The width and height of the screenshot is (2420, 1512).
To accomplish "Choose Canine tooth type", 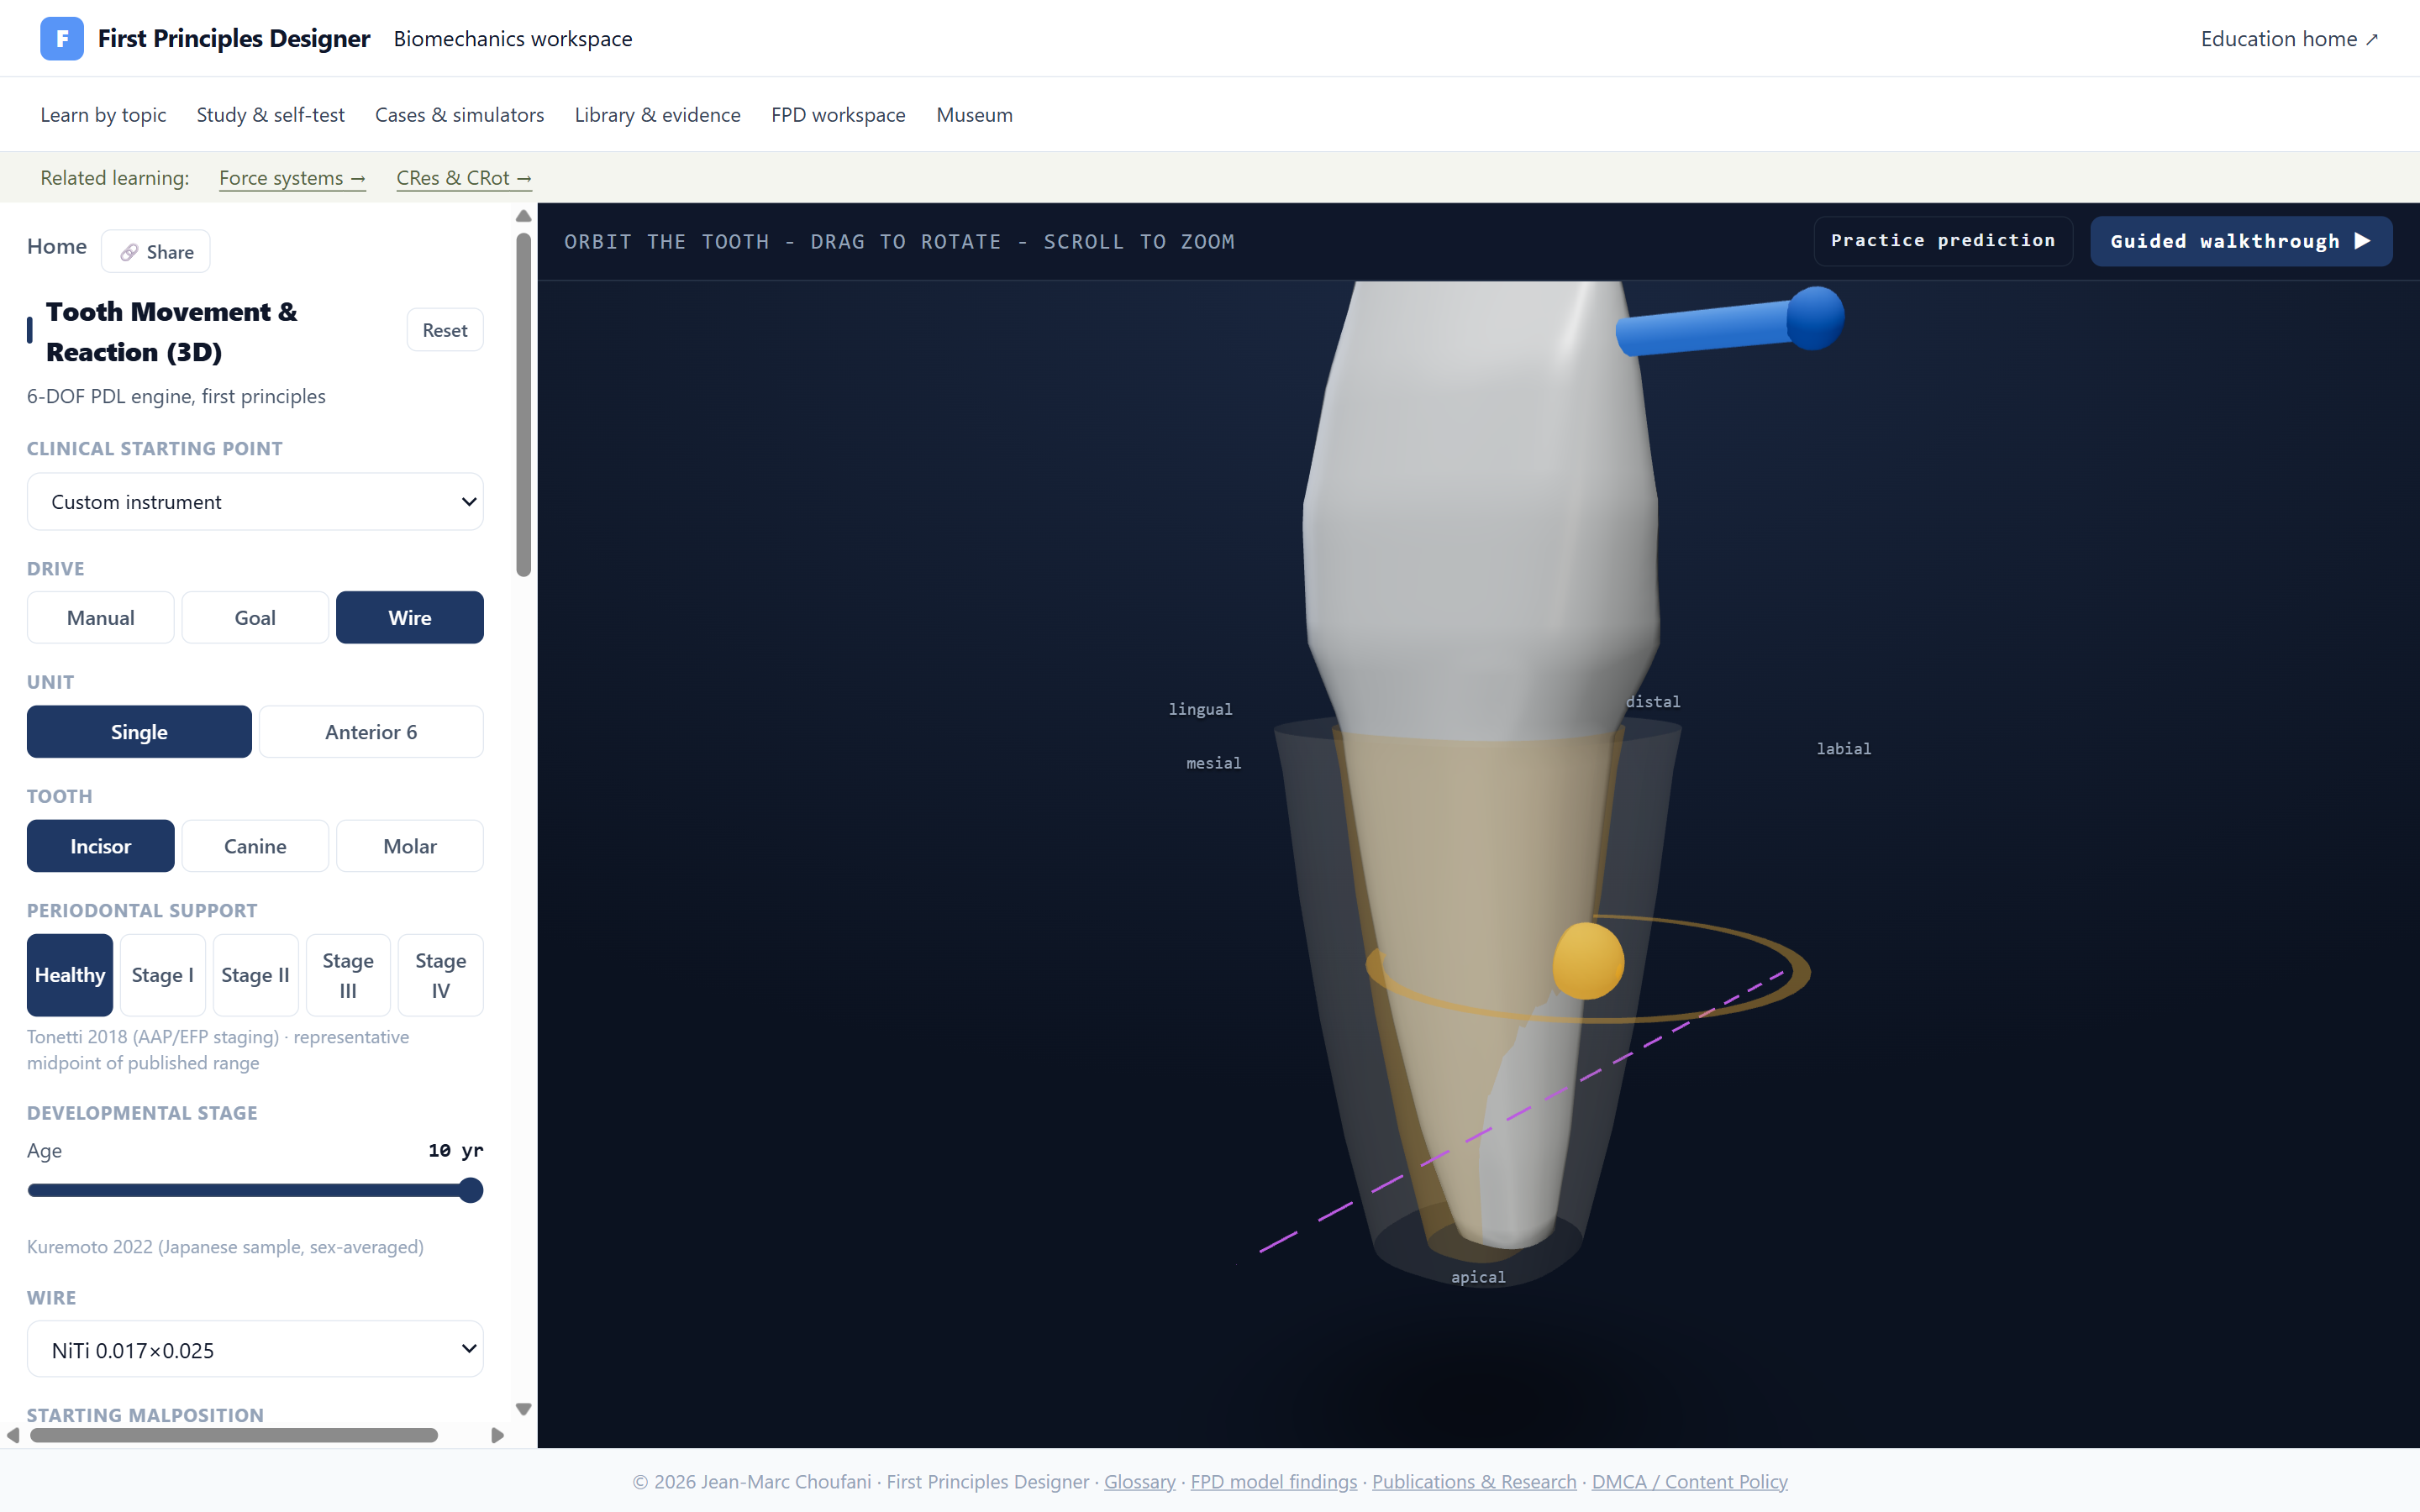I will point(255,845).
